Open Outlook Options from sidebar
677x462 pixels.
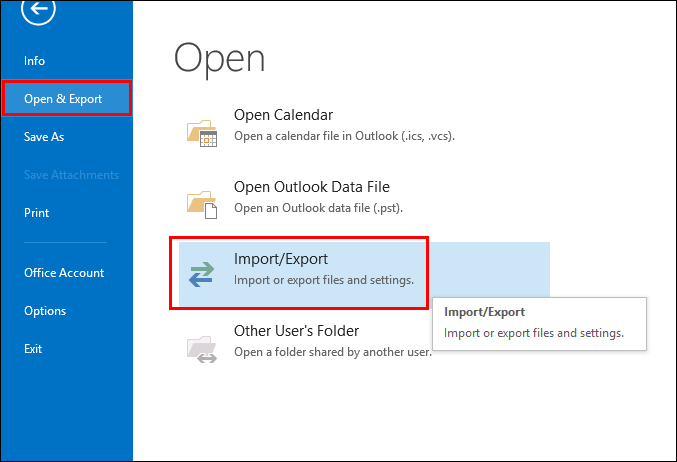point(45,311)
